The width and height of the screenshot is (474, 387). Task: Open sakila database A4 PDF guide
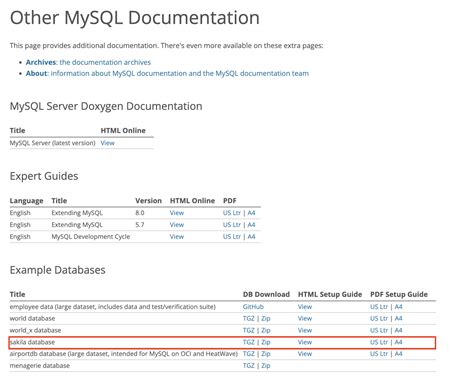(398, 342)
